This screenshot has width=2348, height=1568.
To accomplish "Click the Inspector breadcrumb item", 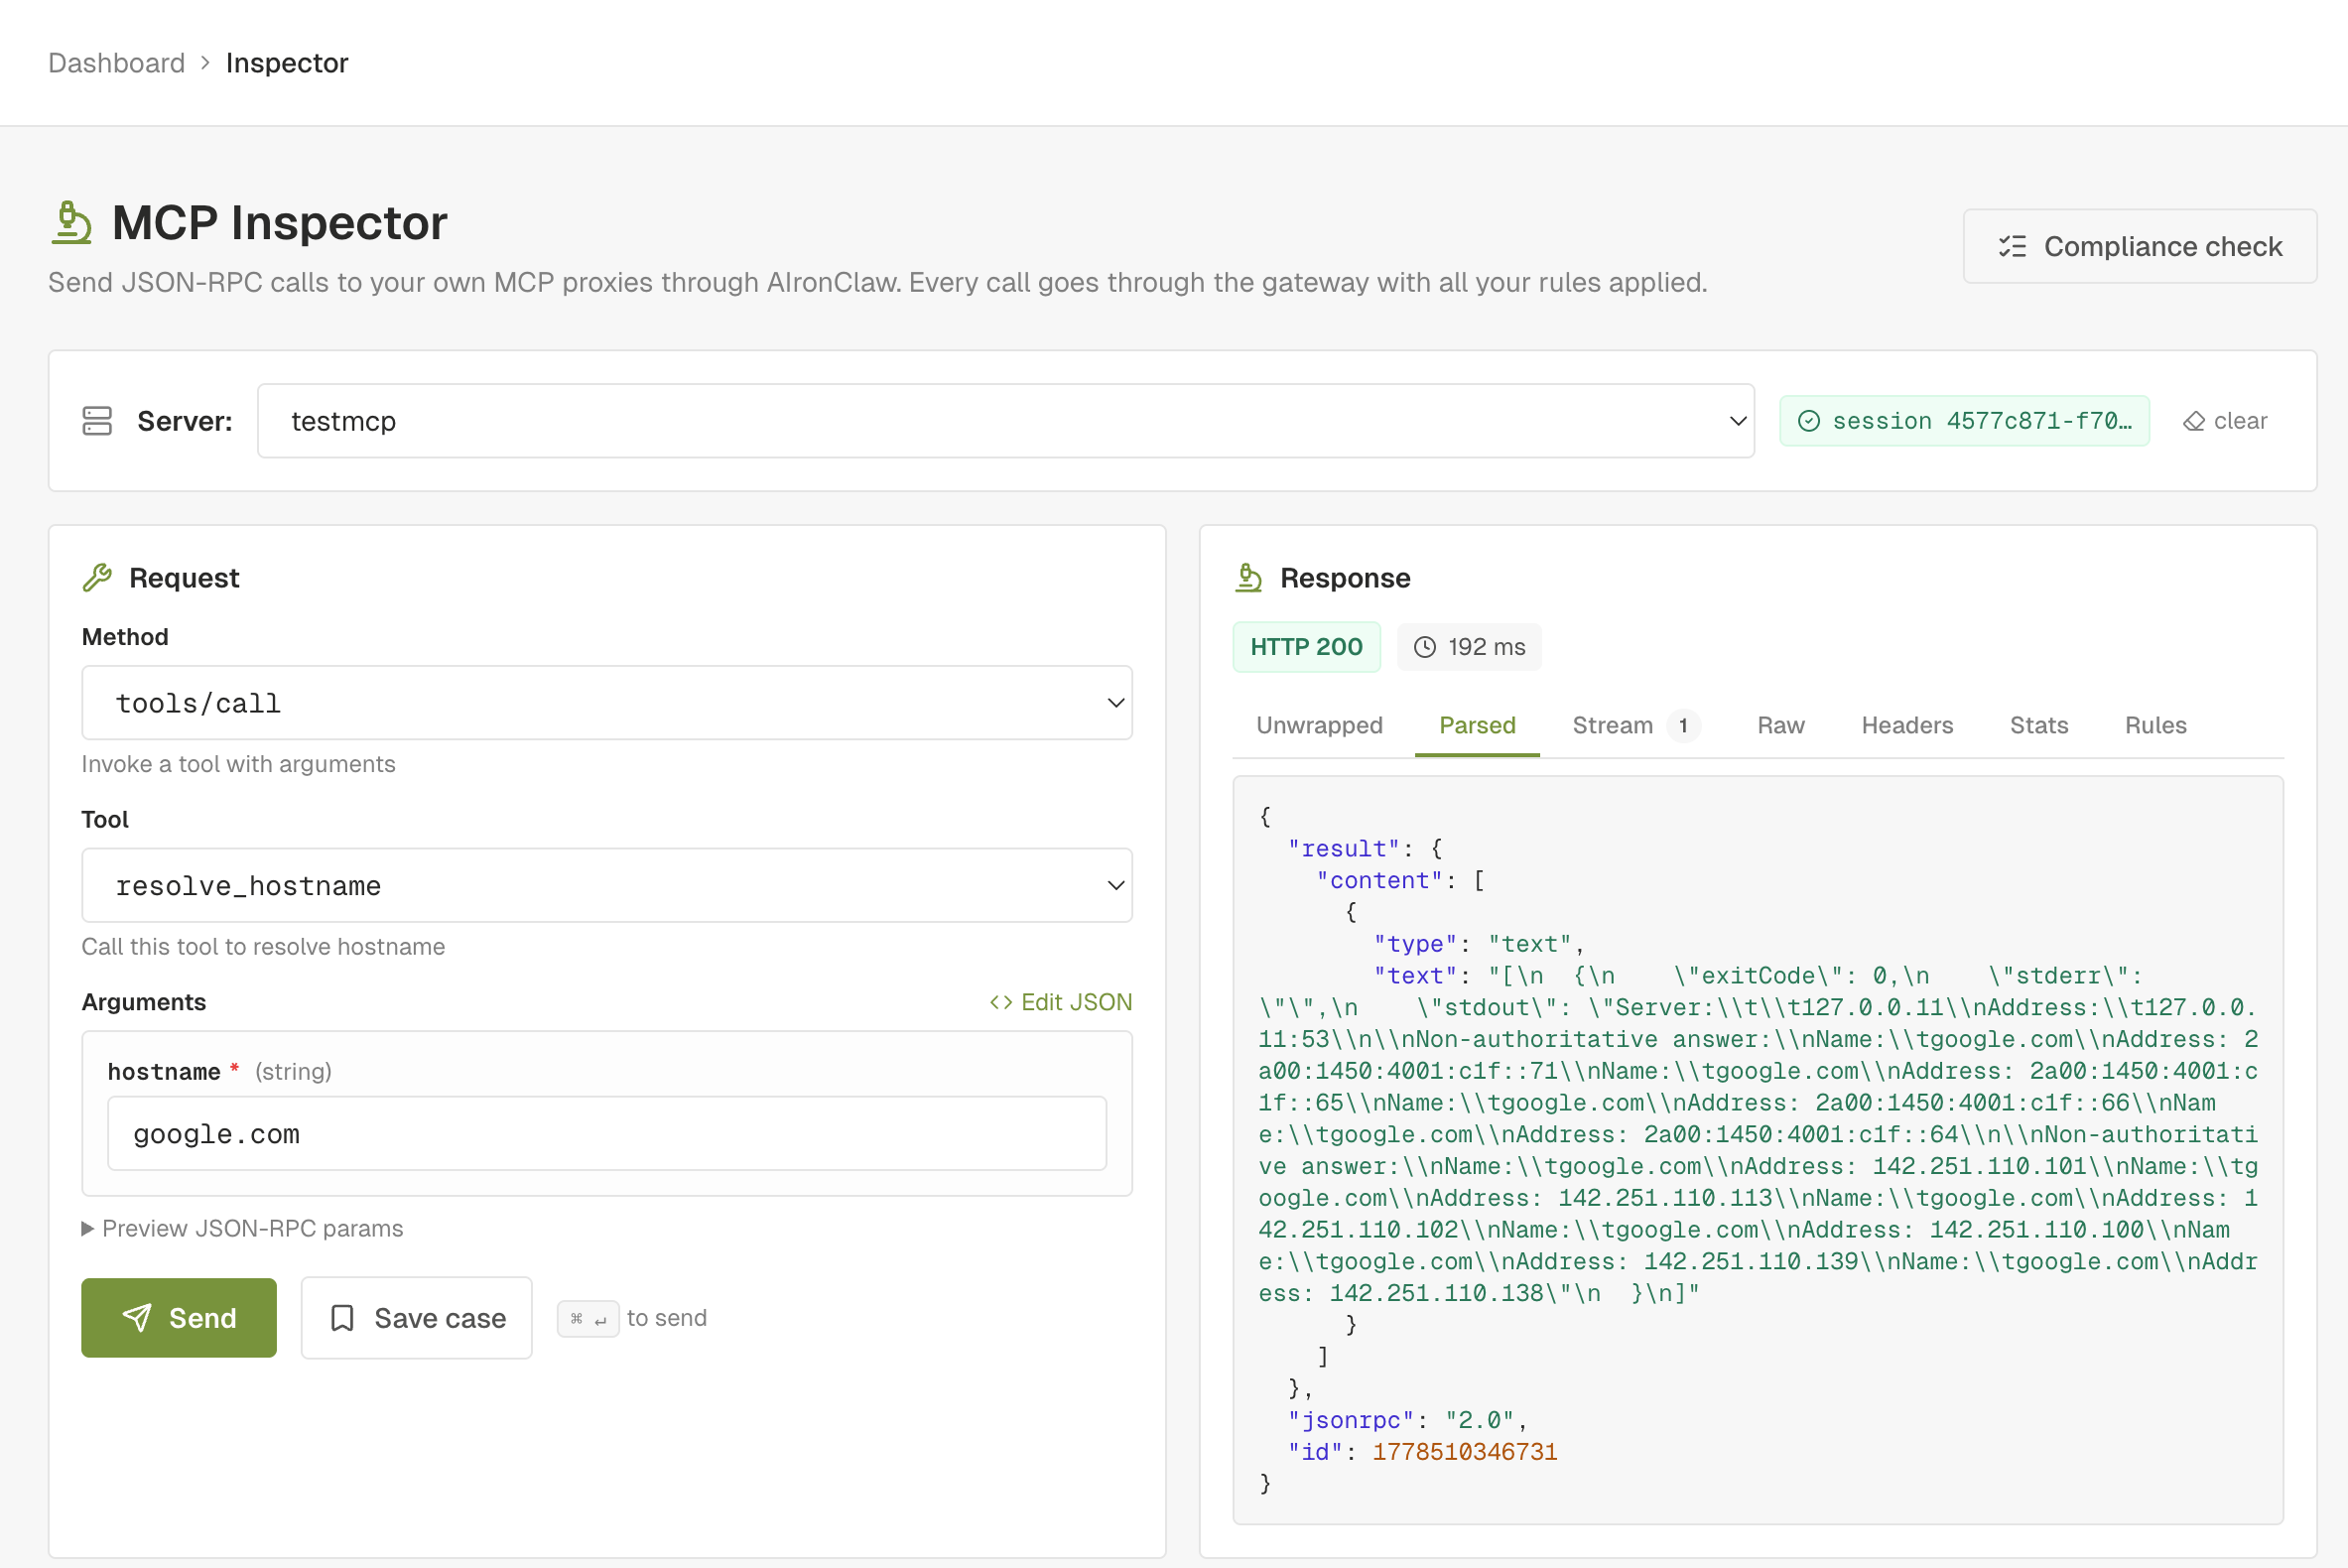I will pos(287,62).
